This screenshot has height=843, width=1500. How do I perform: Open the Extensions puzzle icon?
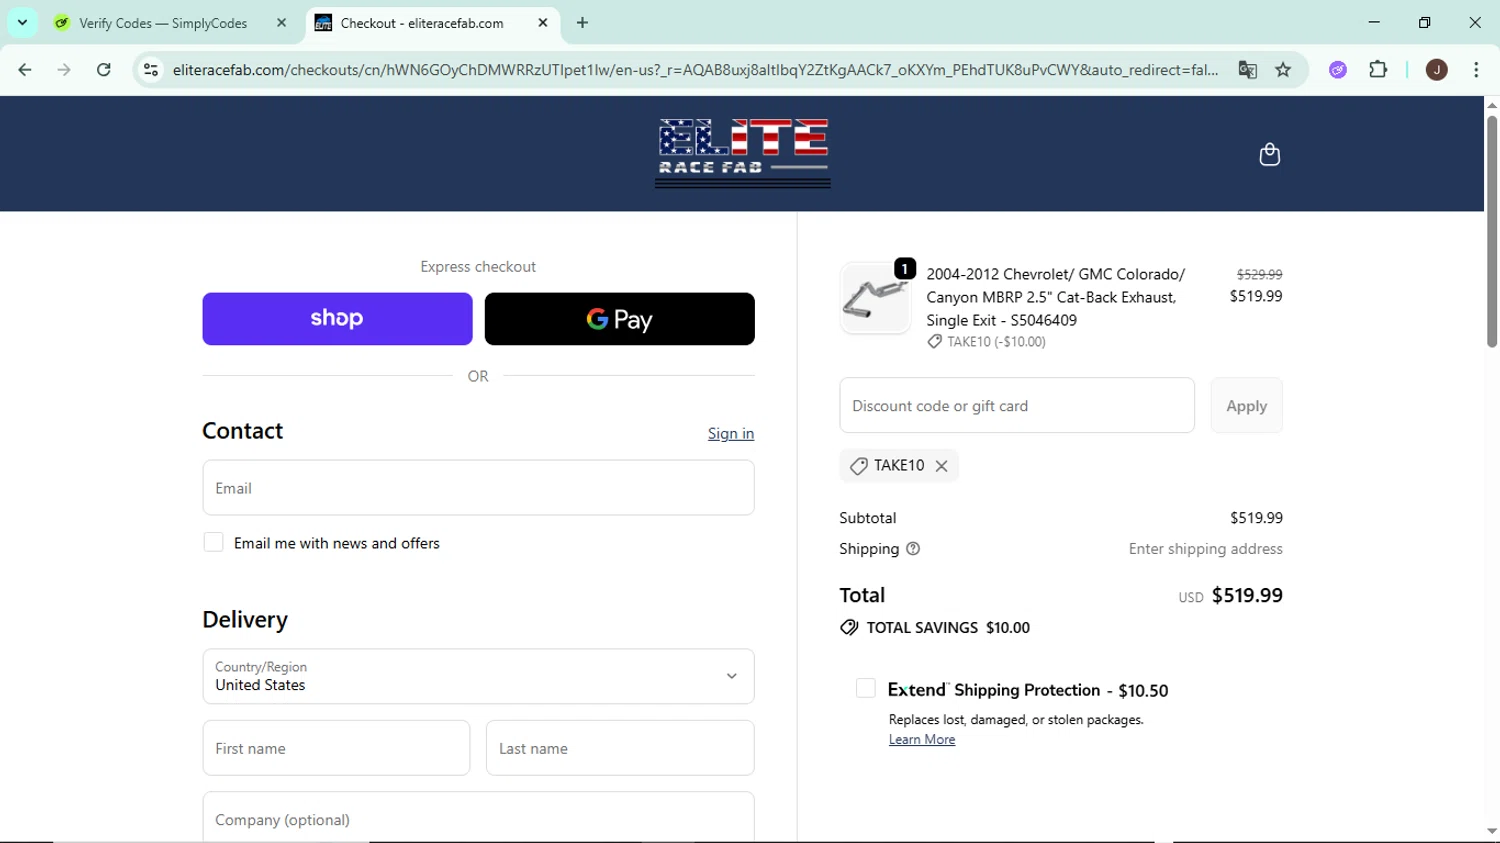tap(1378, 70)
